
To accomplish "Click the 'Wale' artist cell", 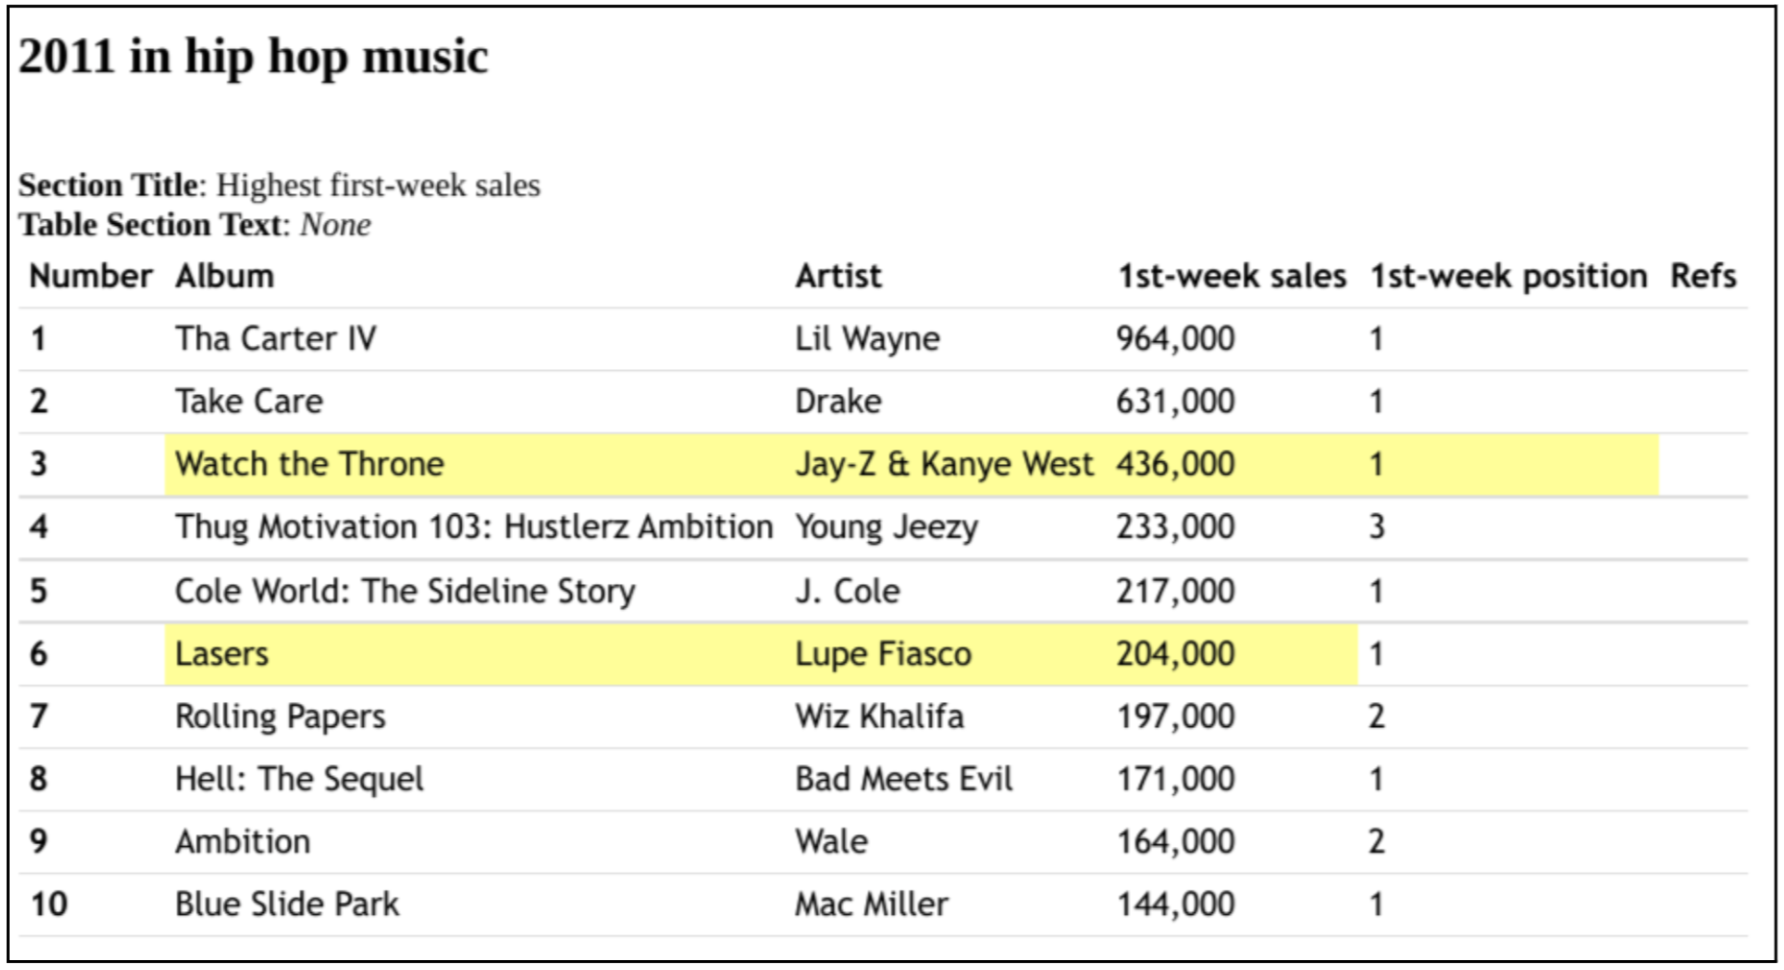I will click(x=831, y=842).
